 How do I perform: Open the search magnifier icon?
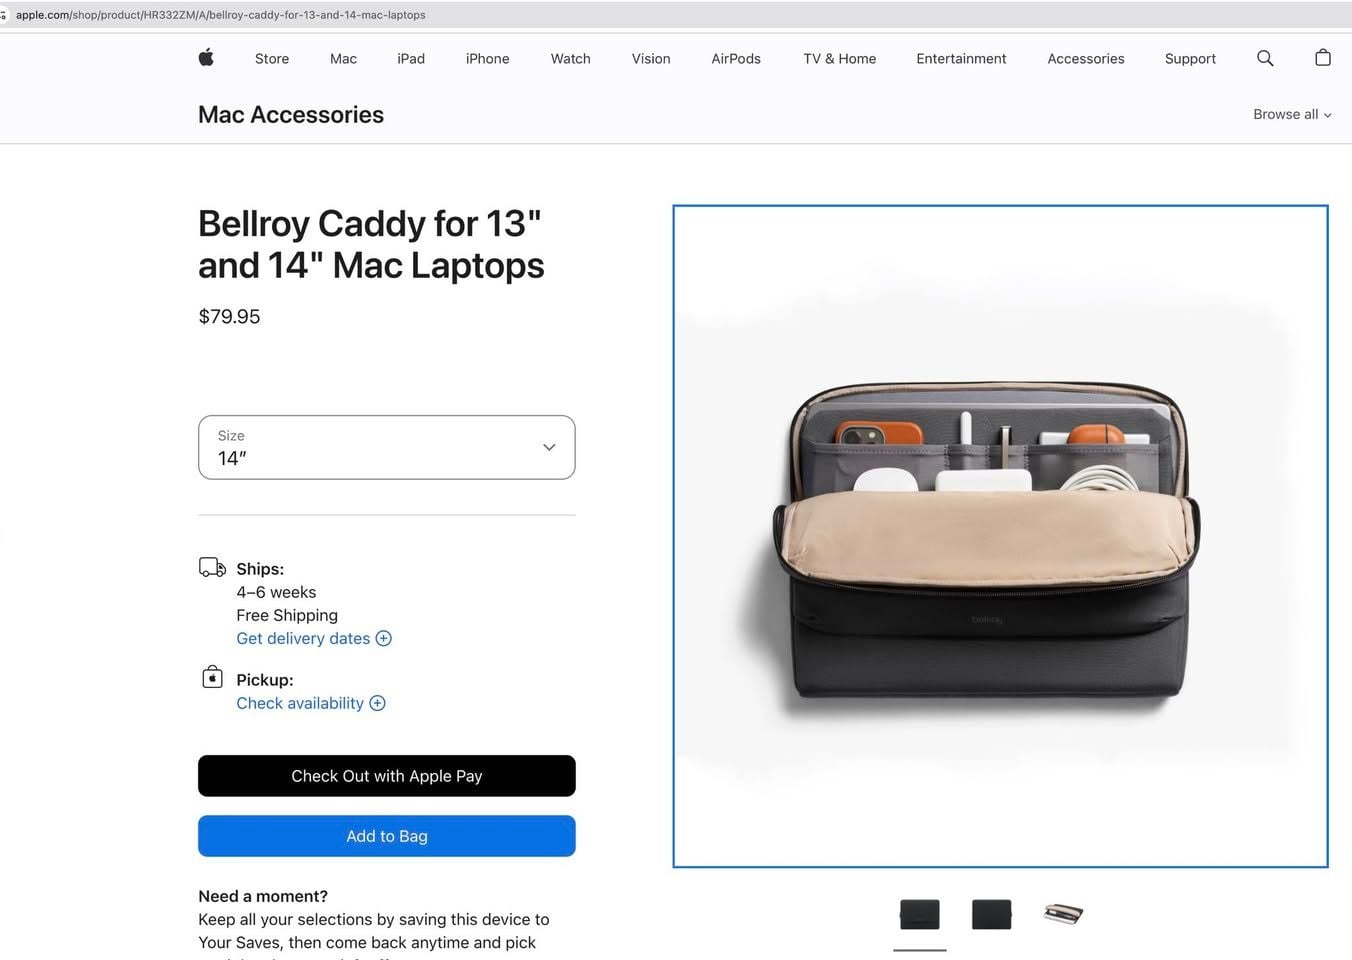[1265, 58]
